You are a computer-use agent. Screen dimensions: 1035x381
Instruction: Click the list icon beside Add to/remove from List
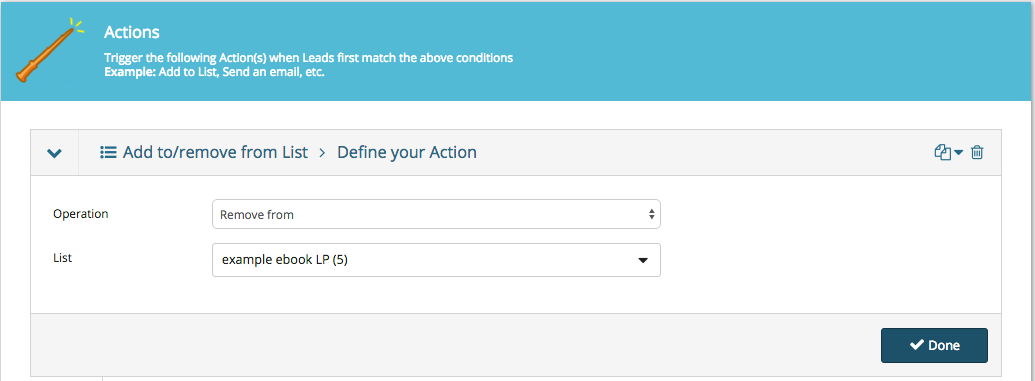[108, 153]
